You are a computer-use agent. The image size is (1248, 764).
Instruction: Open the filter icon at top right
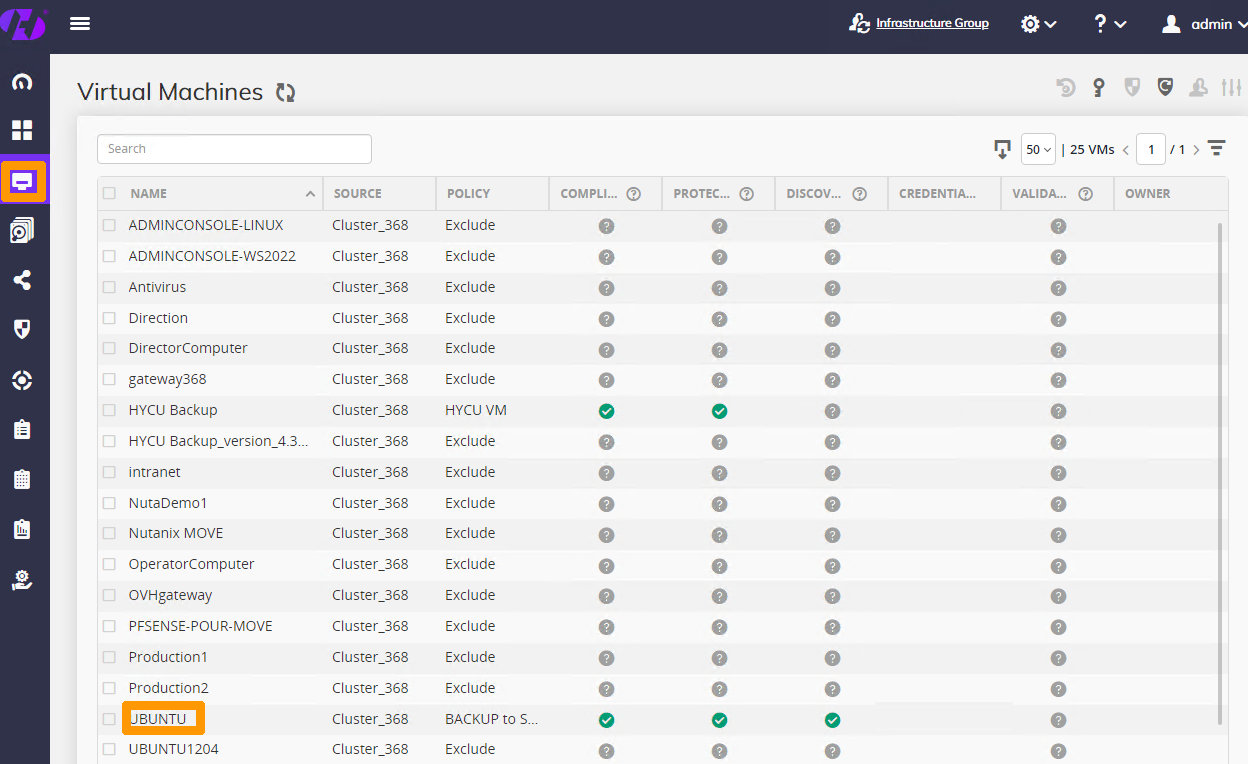pyautogui.click(x=1216, y=149)
